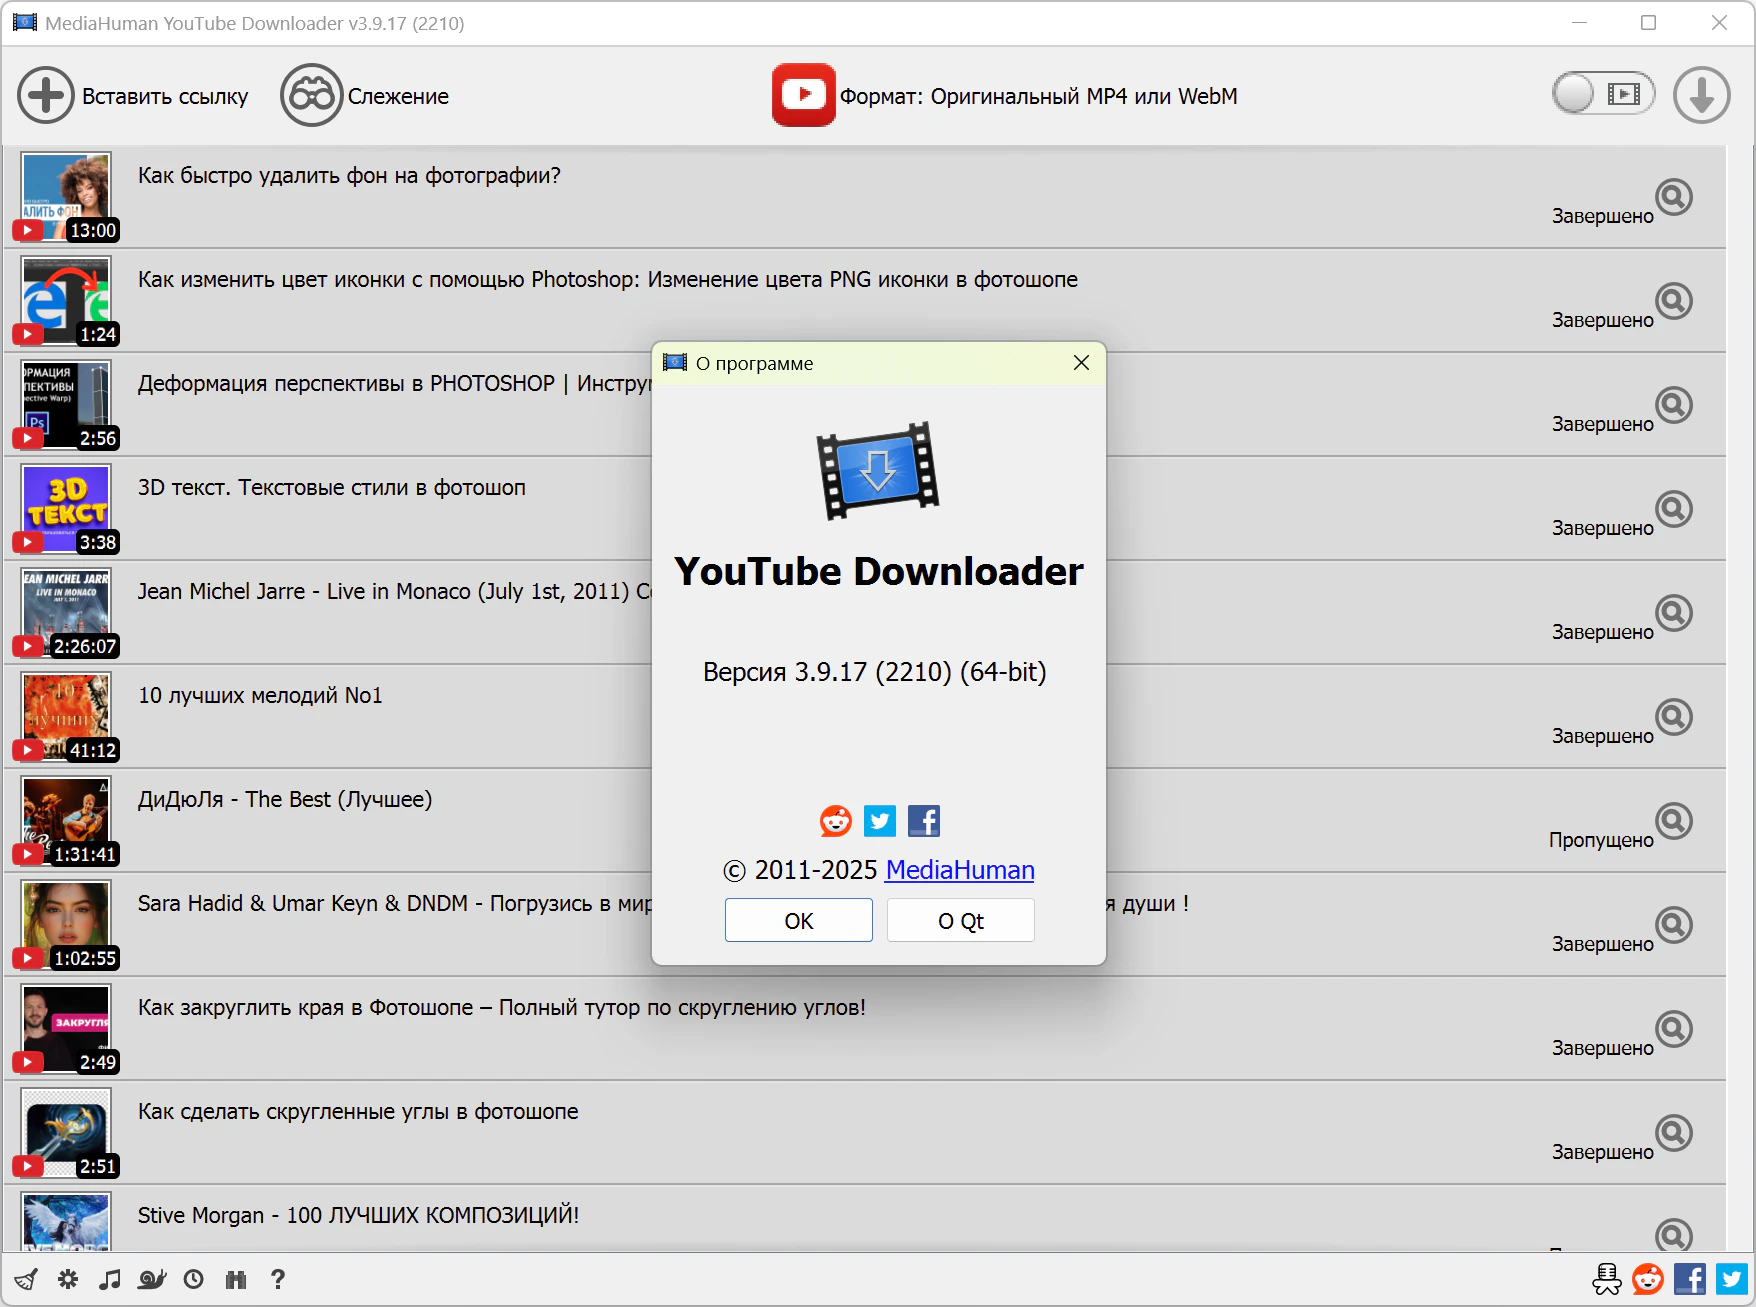Clear the list using the broom icon
This screenshot has height=1307, width=1756.
pos(26,1279)
